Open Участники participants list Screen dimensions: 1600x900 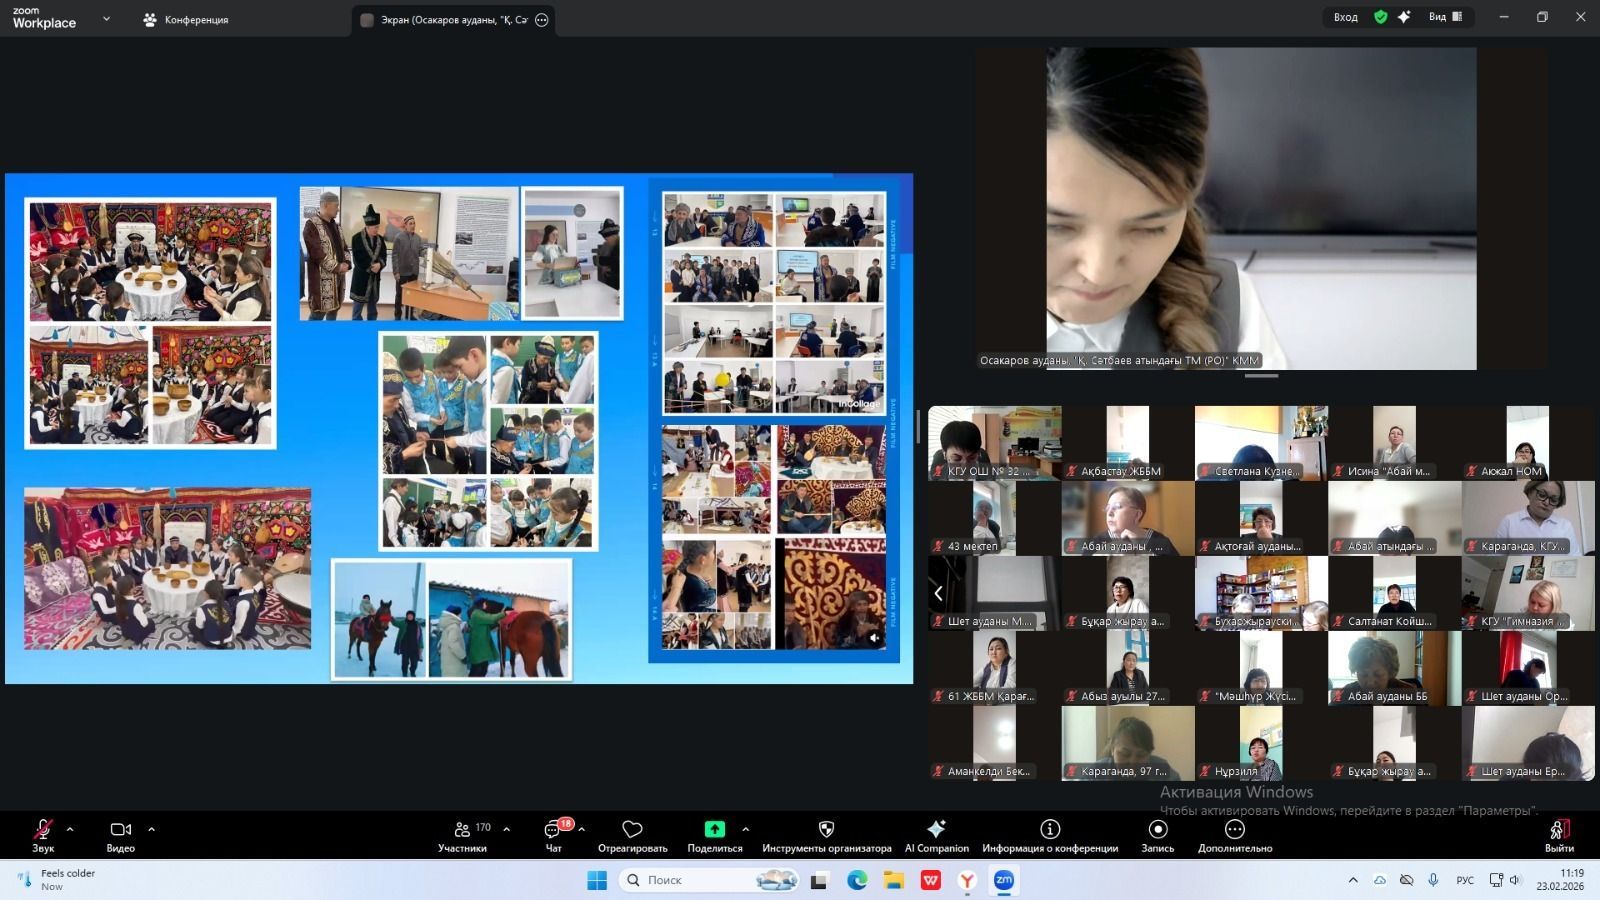tap(463, 835)
